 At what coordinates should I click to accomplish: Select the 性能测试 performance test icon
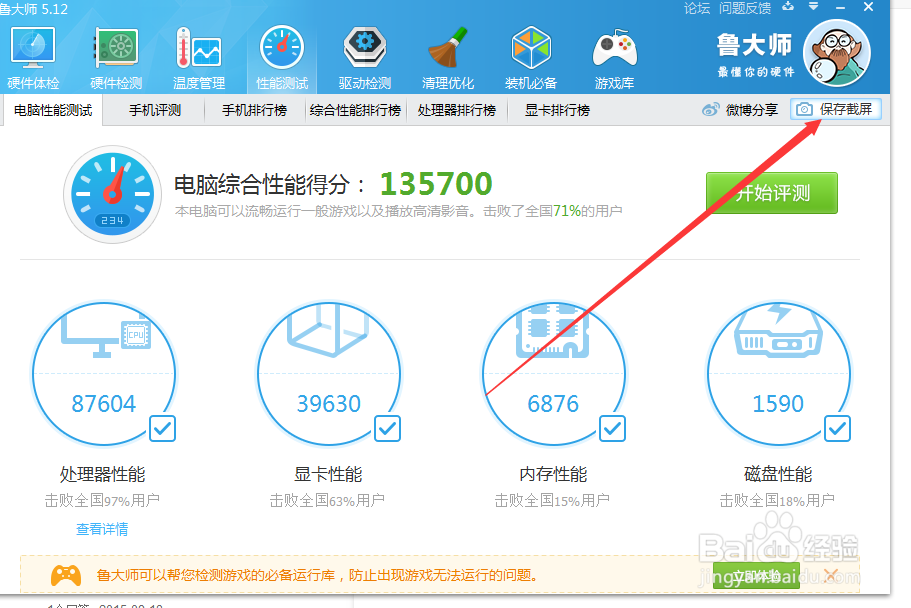point(282,58)
